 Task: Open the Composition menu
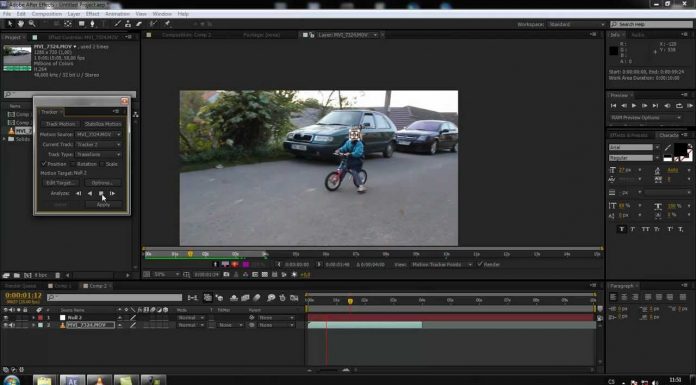coord(47,14)
